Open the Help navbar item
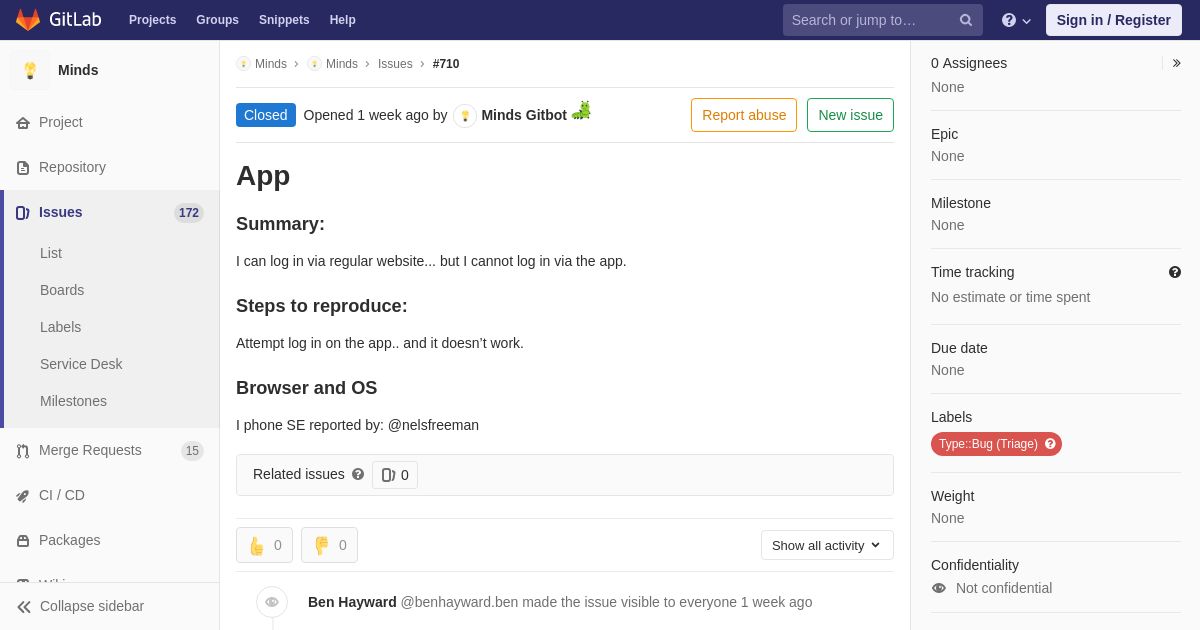Screen dimensions: 1200x630 pyautogui.click(x=343, y=20)
